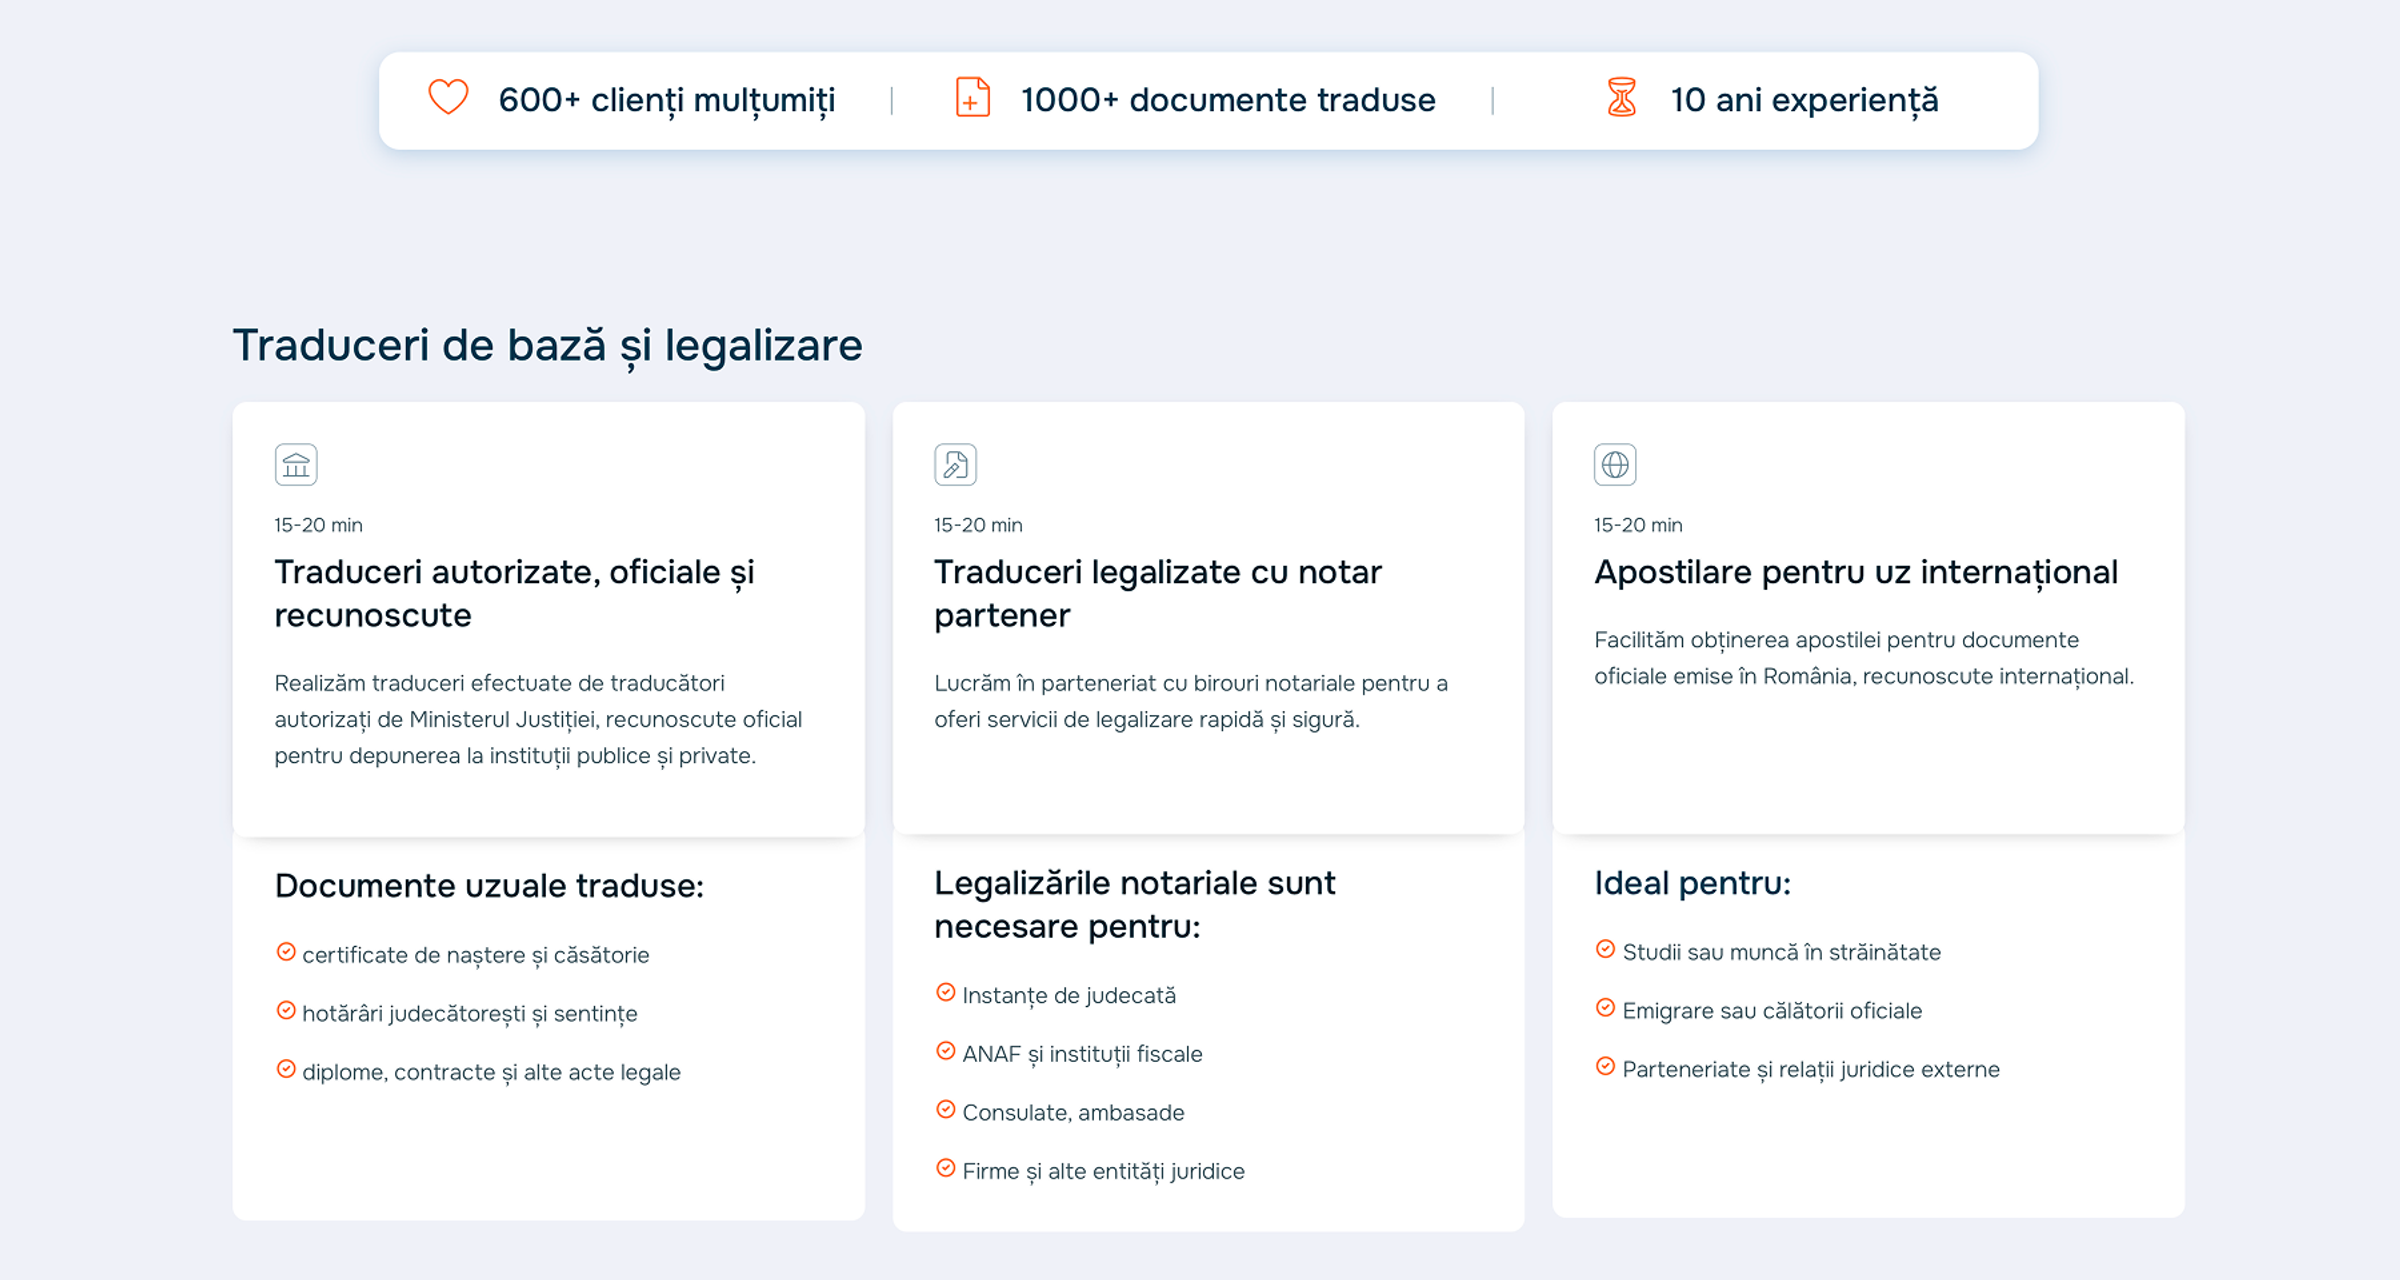Click the hourglass icon beside 10 ani experiență
Viewport: 2400px width, 1280px height.
[x=1621, y=98]
